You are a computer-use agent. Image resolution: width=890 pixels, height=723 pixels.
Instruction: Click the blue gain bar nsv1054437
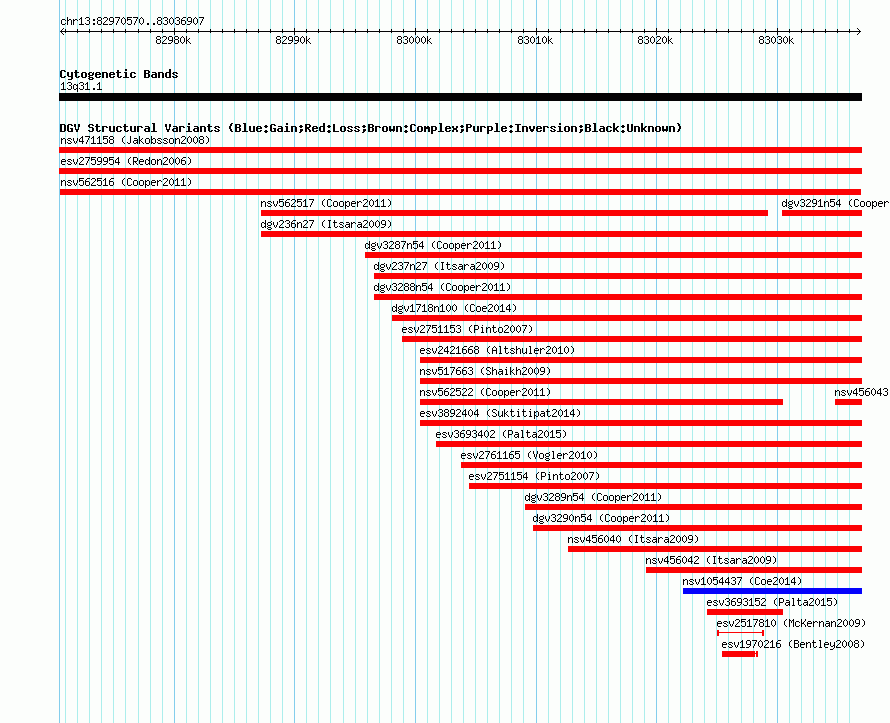tap(772, 591)
